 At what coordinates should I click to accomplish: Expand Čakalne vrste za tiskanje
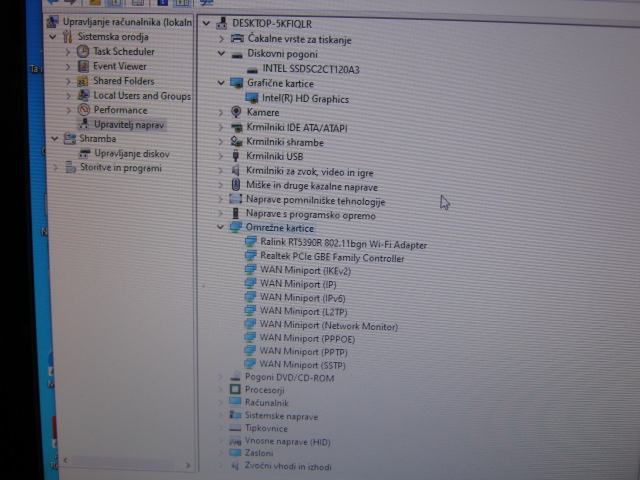[x=222, y=39]
